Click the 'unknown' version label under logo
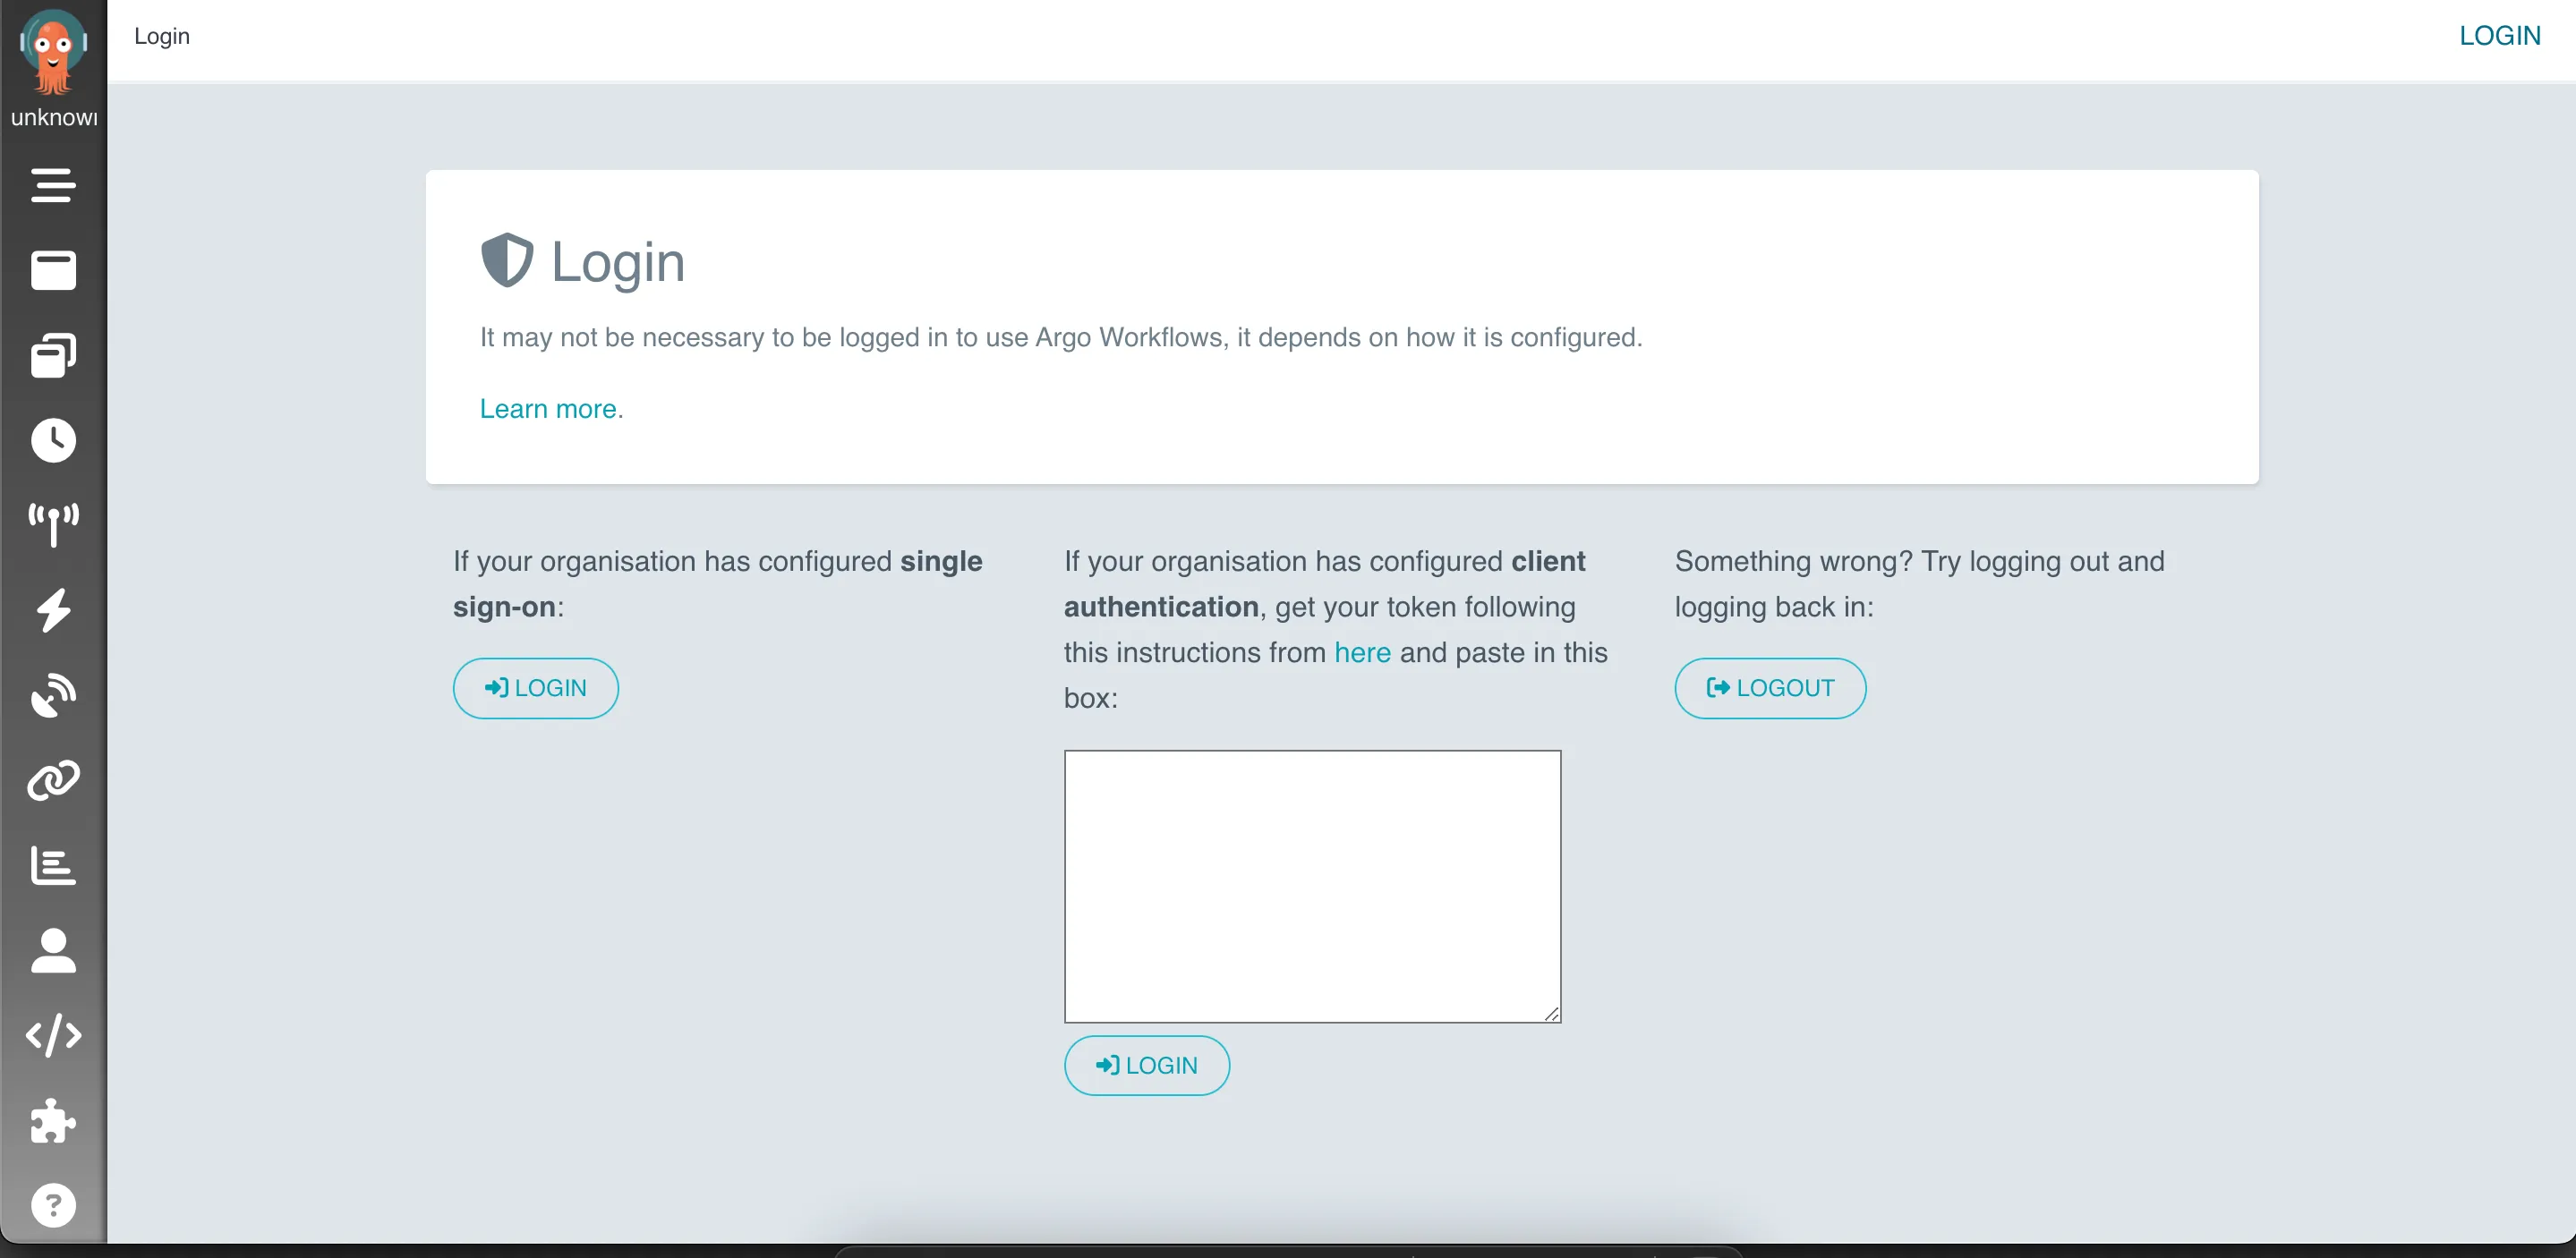 [54, 117]
